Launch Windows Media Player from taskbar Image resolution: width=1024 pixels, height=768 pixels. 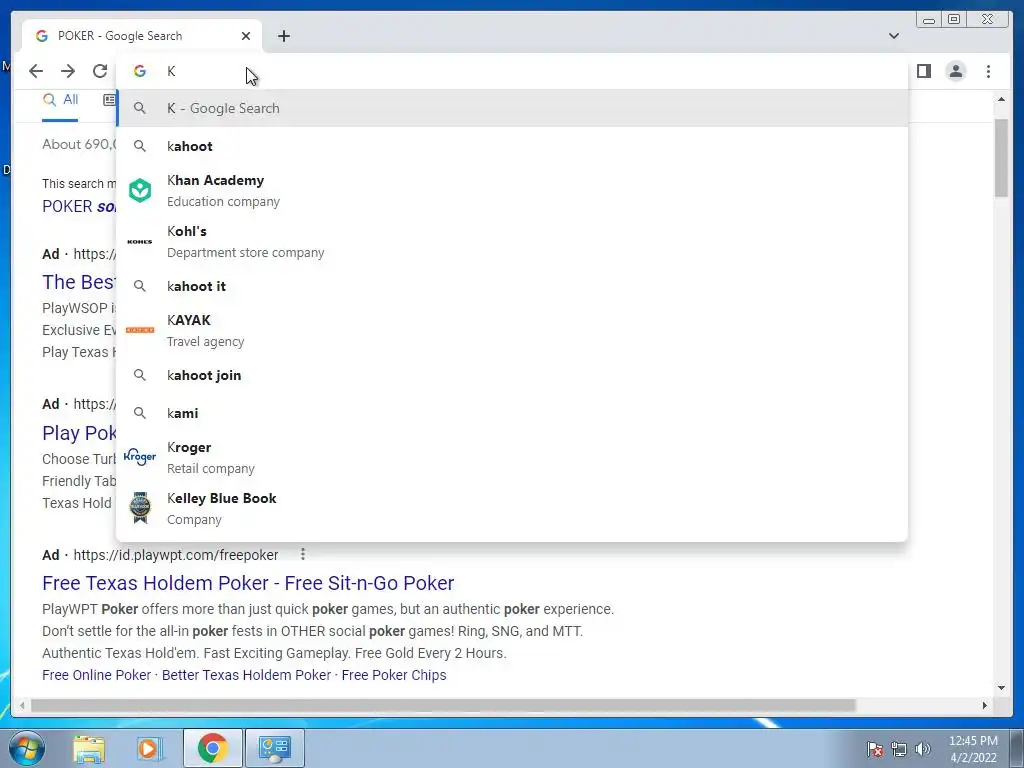(x=150, y=748)
